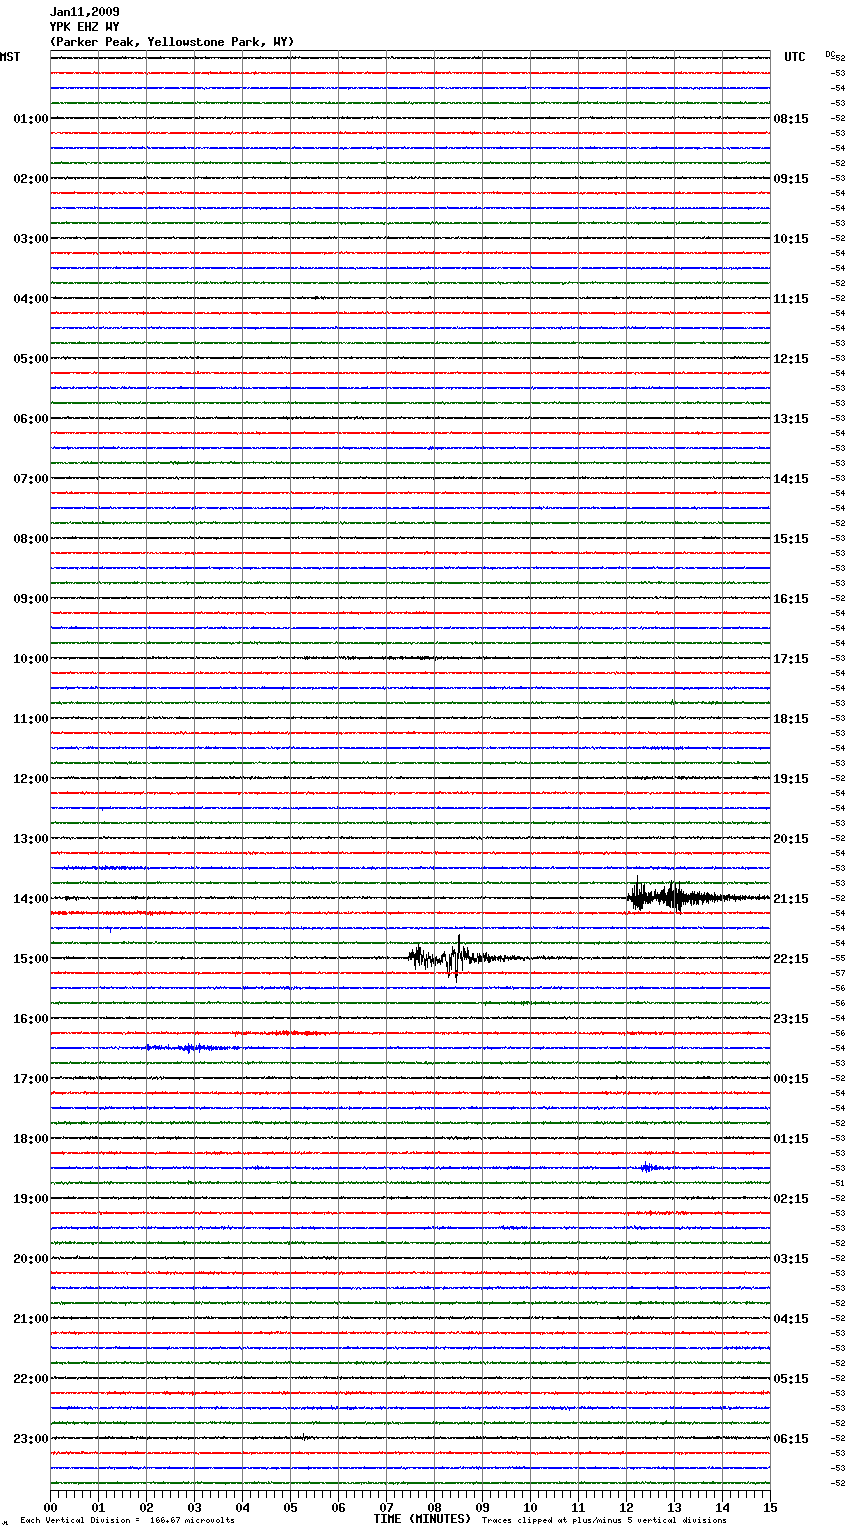Click the 10:15 UTC time label
Viewport: 850px width, 1534px height.
[x=791, y=239]
